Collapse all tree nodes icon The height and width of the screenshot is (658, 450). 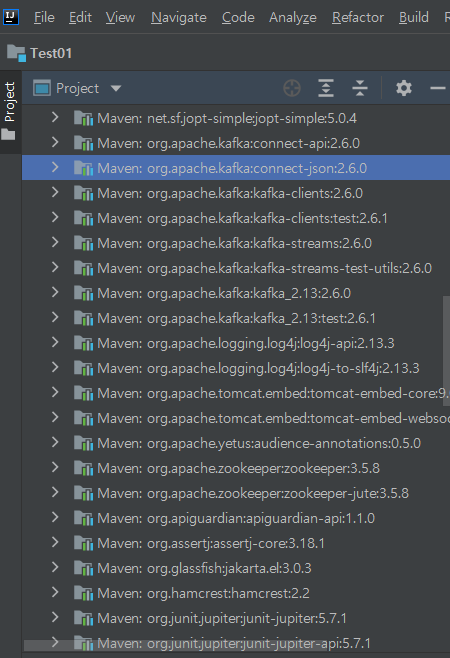(x=360, y=88)
